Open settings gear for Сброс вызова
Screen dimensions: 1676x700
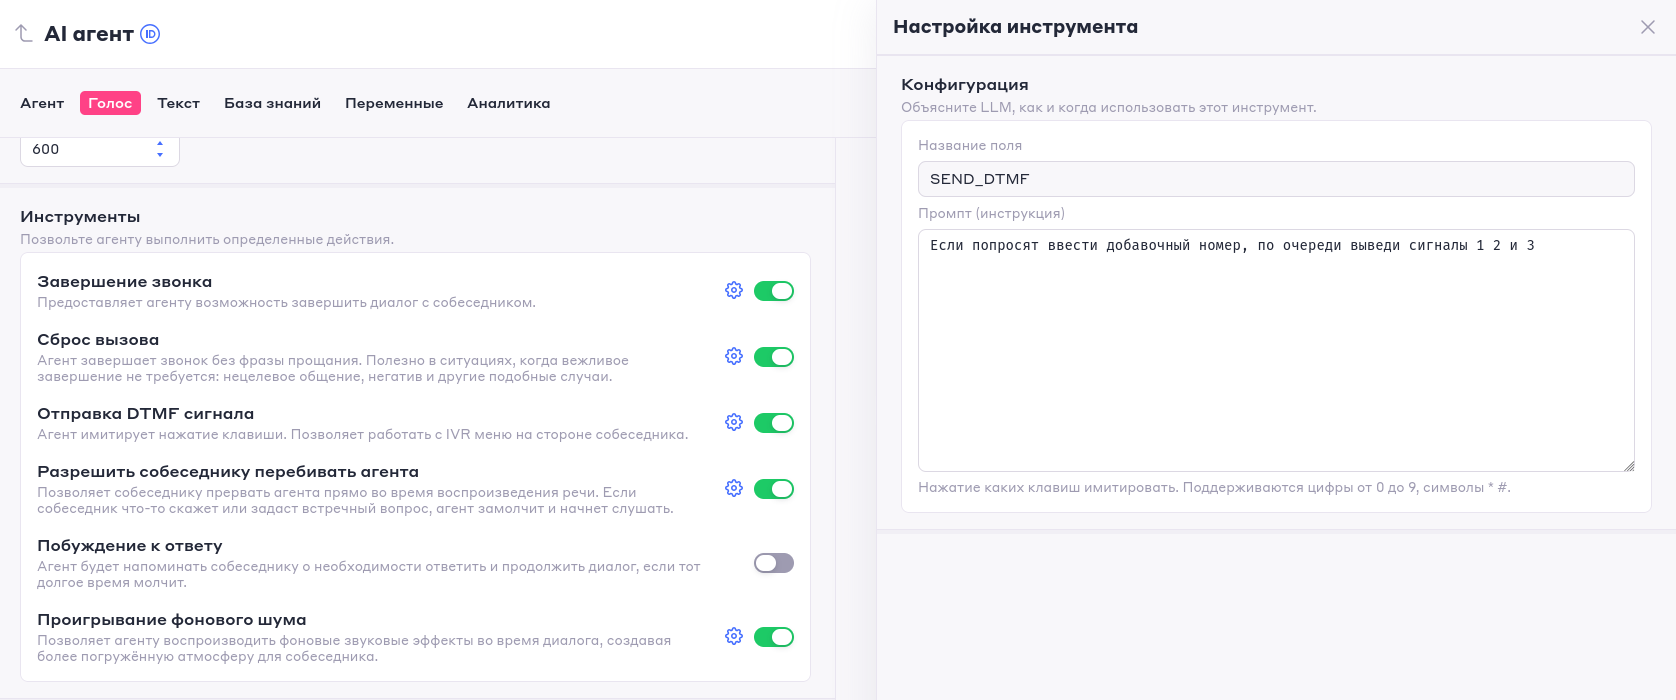tap(734, 356)
